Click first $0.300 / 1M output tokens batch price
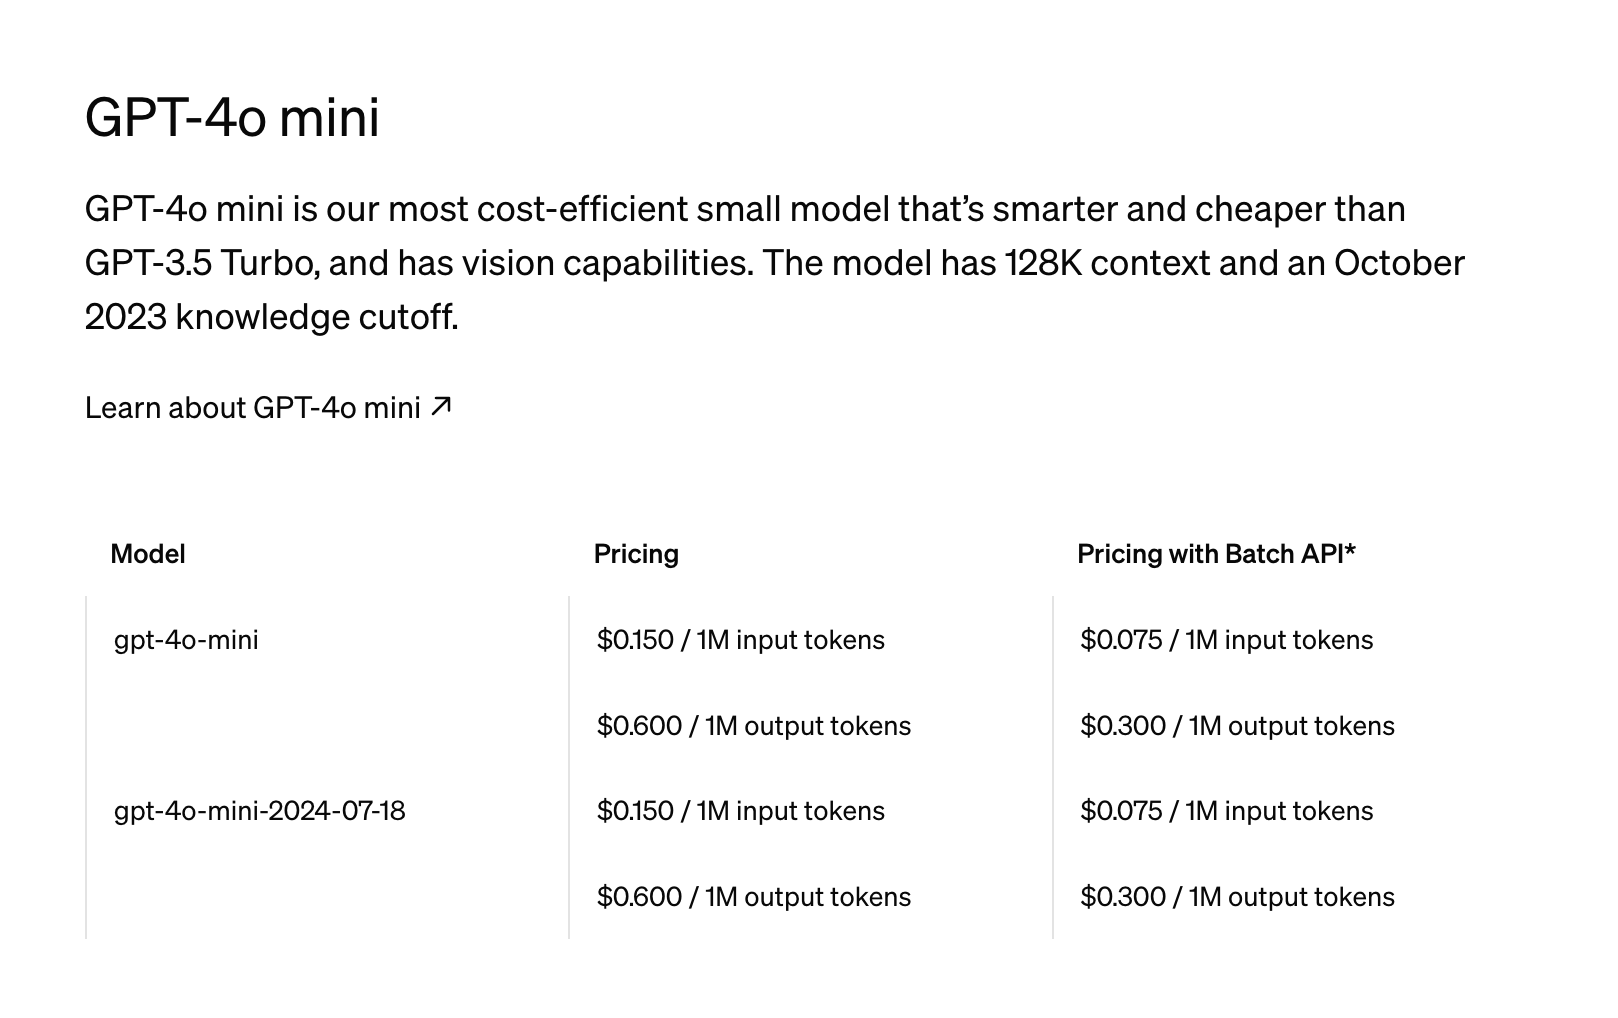Viewport: 1618px width, 1018px height. (1237, 725)
